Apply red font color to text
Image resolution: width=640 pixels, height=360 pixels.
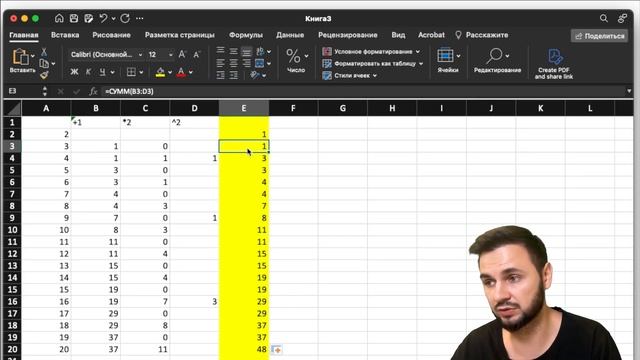pos(181,73)
